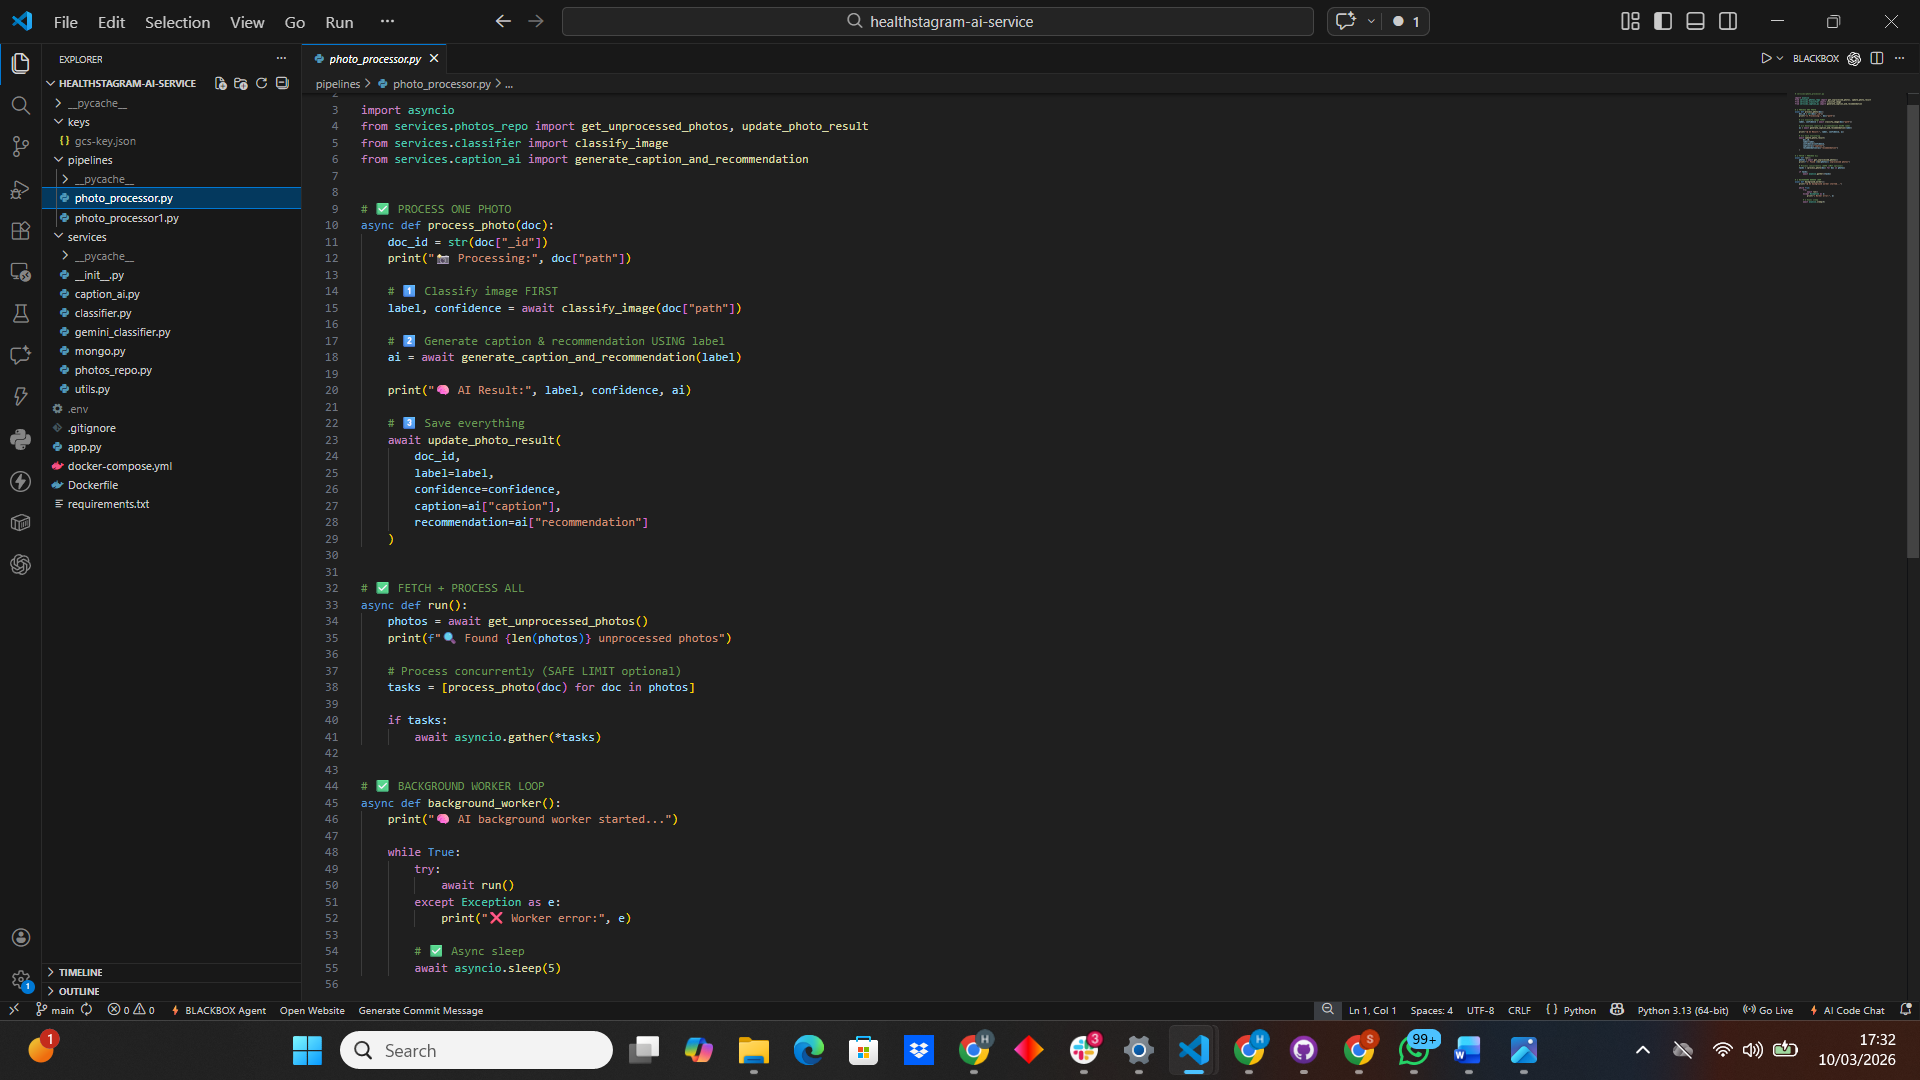Toggle the bottom panel layout icon

1695,21
